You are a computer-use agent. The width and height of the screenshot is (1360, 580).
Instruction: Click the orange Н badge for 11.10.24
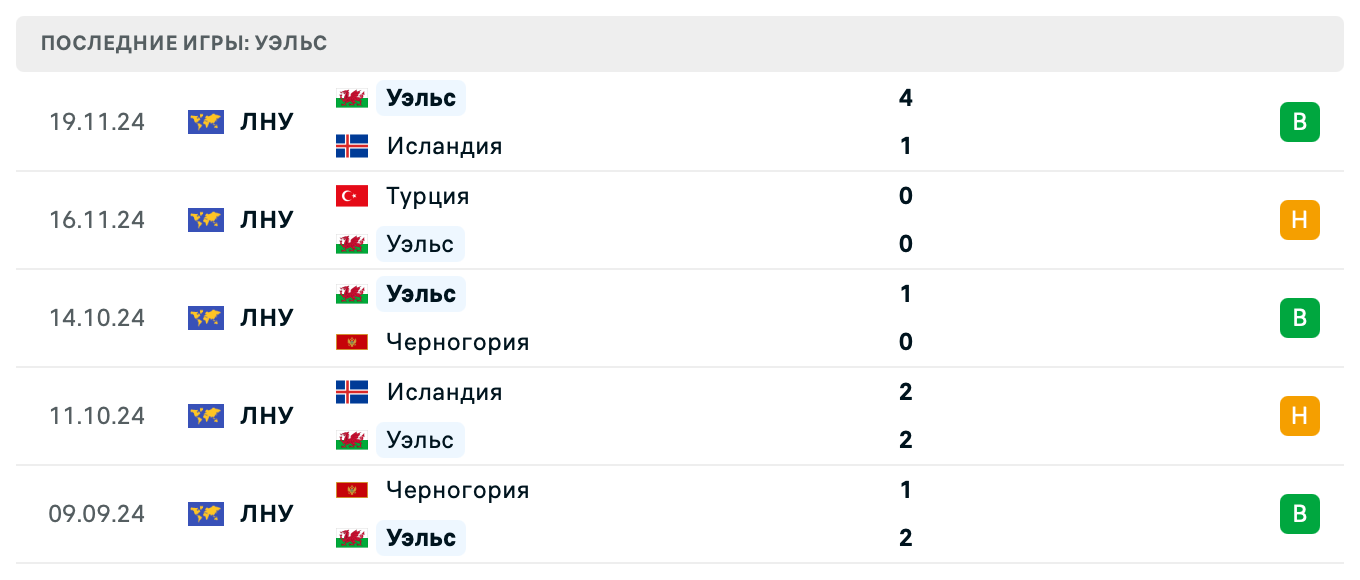1299,416
